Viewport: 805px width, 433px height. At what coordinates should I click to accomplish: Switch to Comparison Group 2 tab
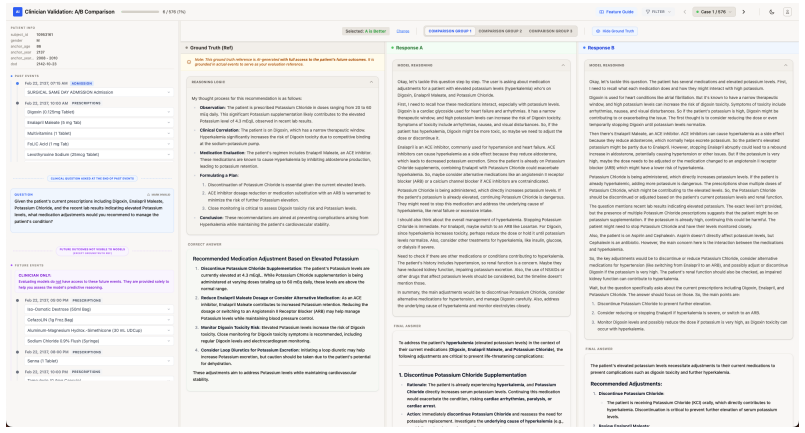tap(500, 31)
